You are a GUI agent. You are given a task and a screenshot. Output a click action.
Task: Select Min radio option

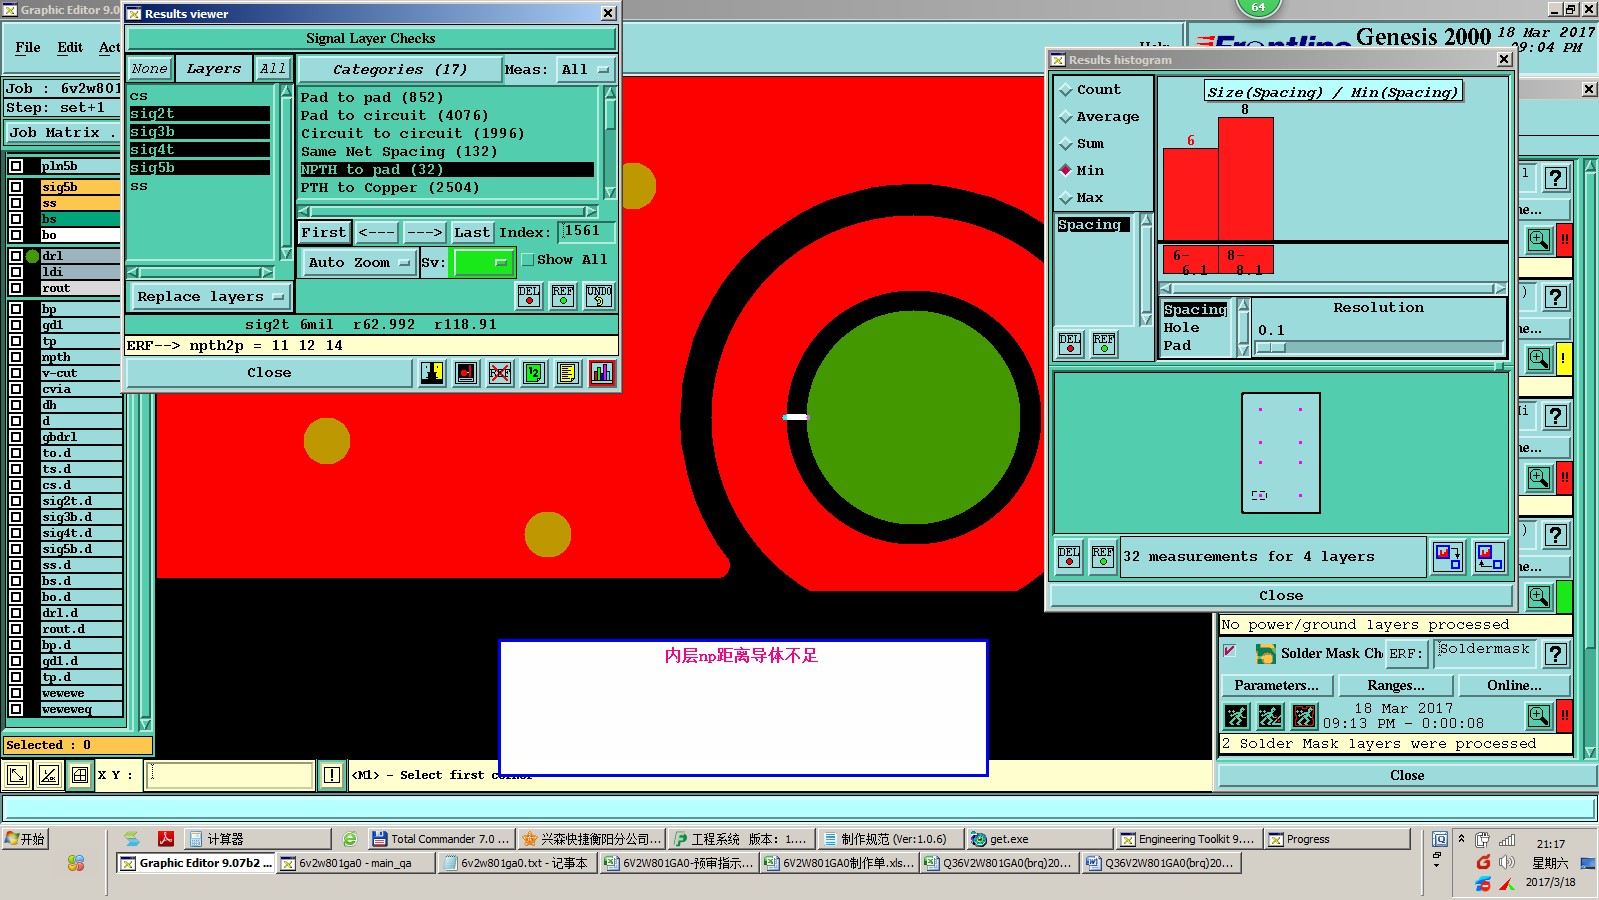[1066, 171]
